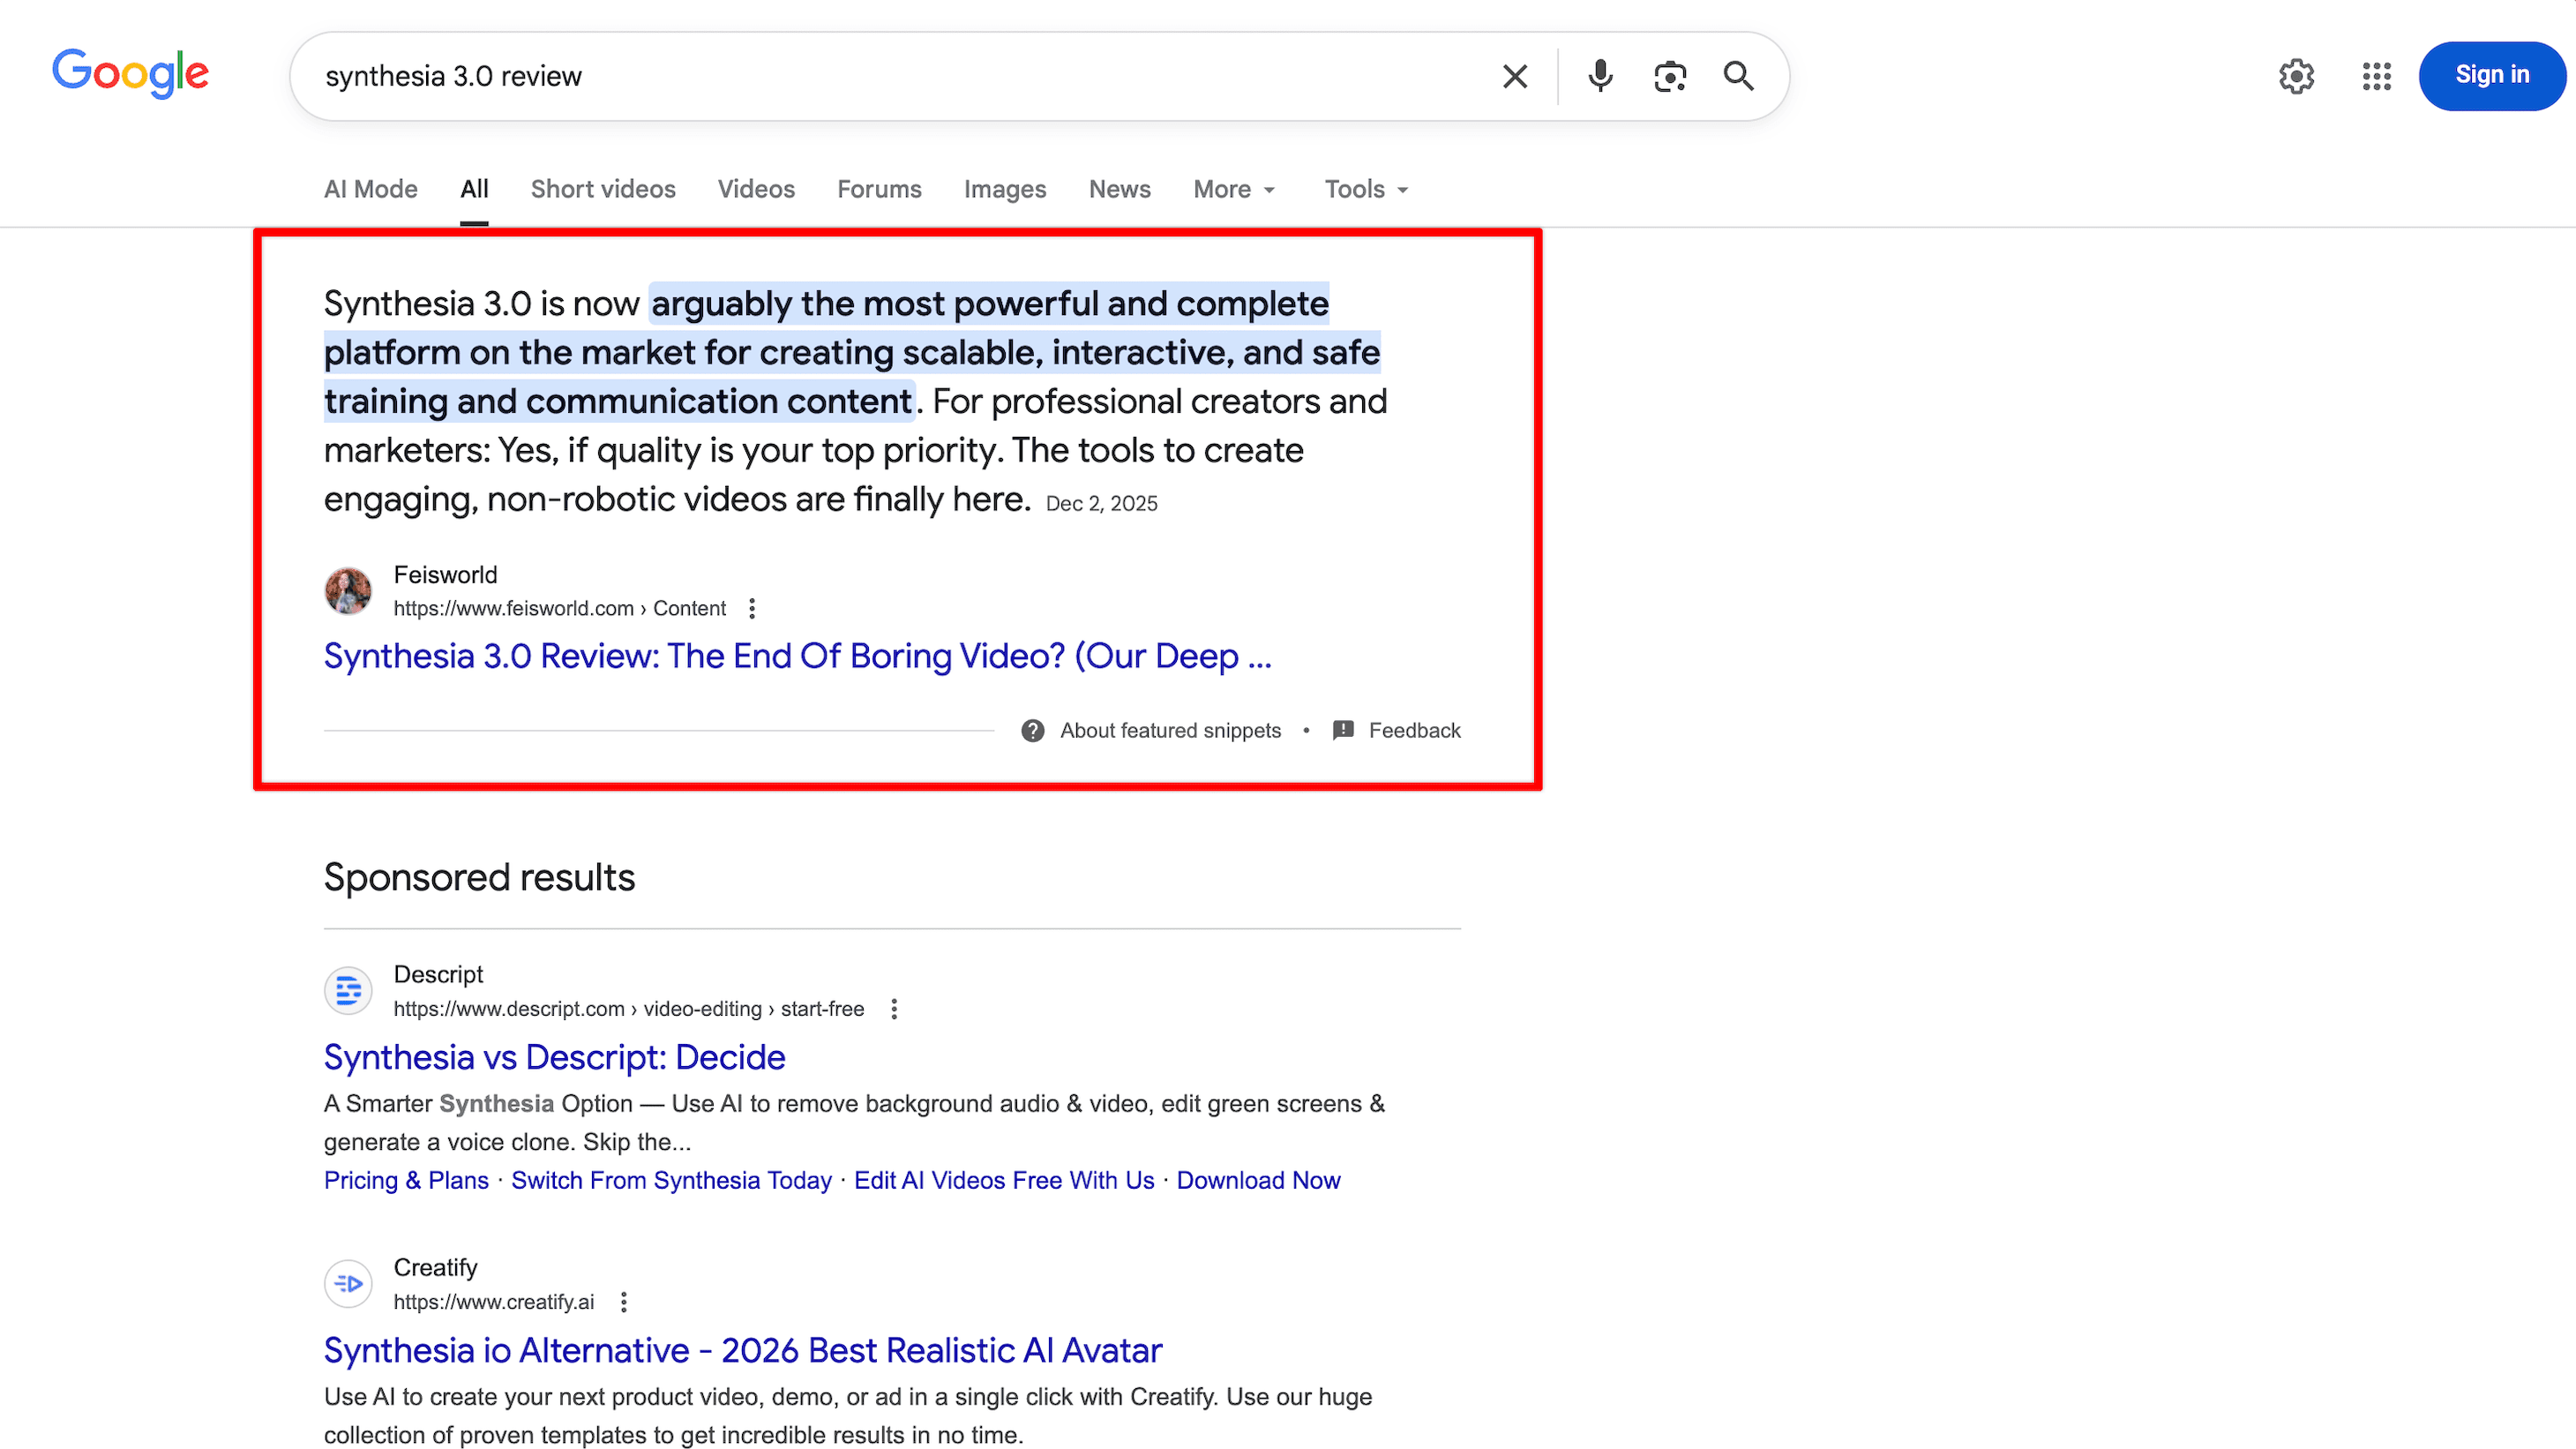Open the News tab
The width and height of the screenshot is (2576, 1449).
(1119, 189)
